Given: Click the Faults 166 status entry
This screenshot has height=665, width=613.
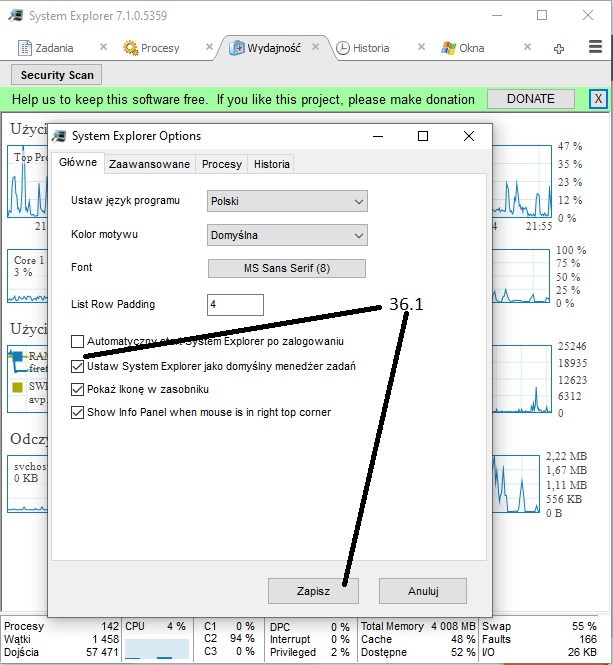Looking at the screenshot, I should coord(539,639).
